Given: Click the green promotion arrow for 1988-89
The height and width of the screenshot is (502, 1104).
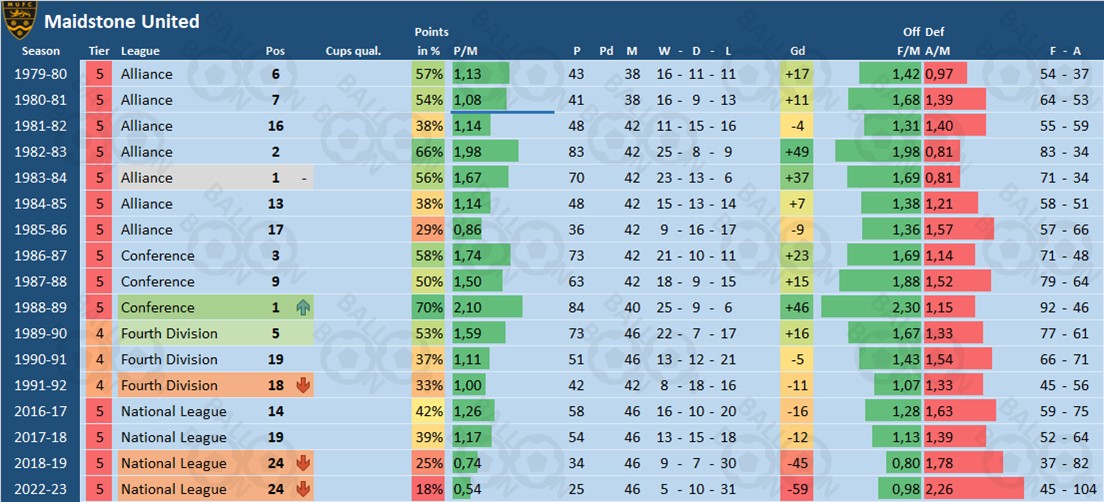Looking at the screenshot, I should click(x=304, y=307).
